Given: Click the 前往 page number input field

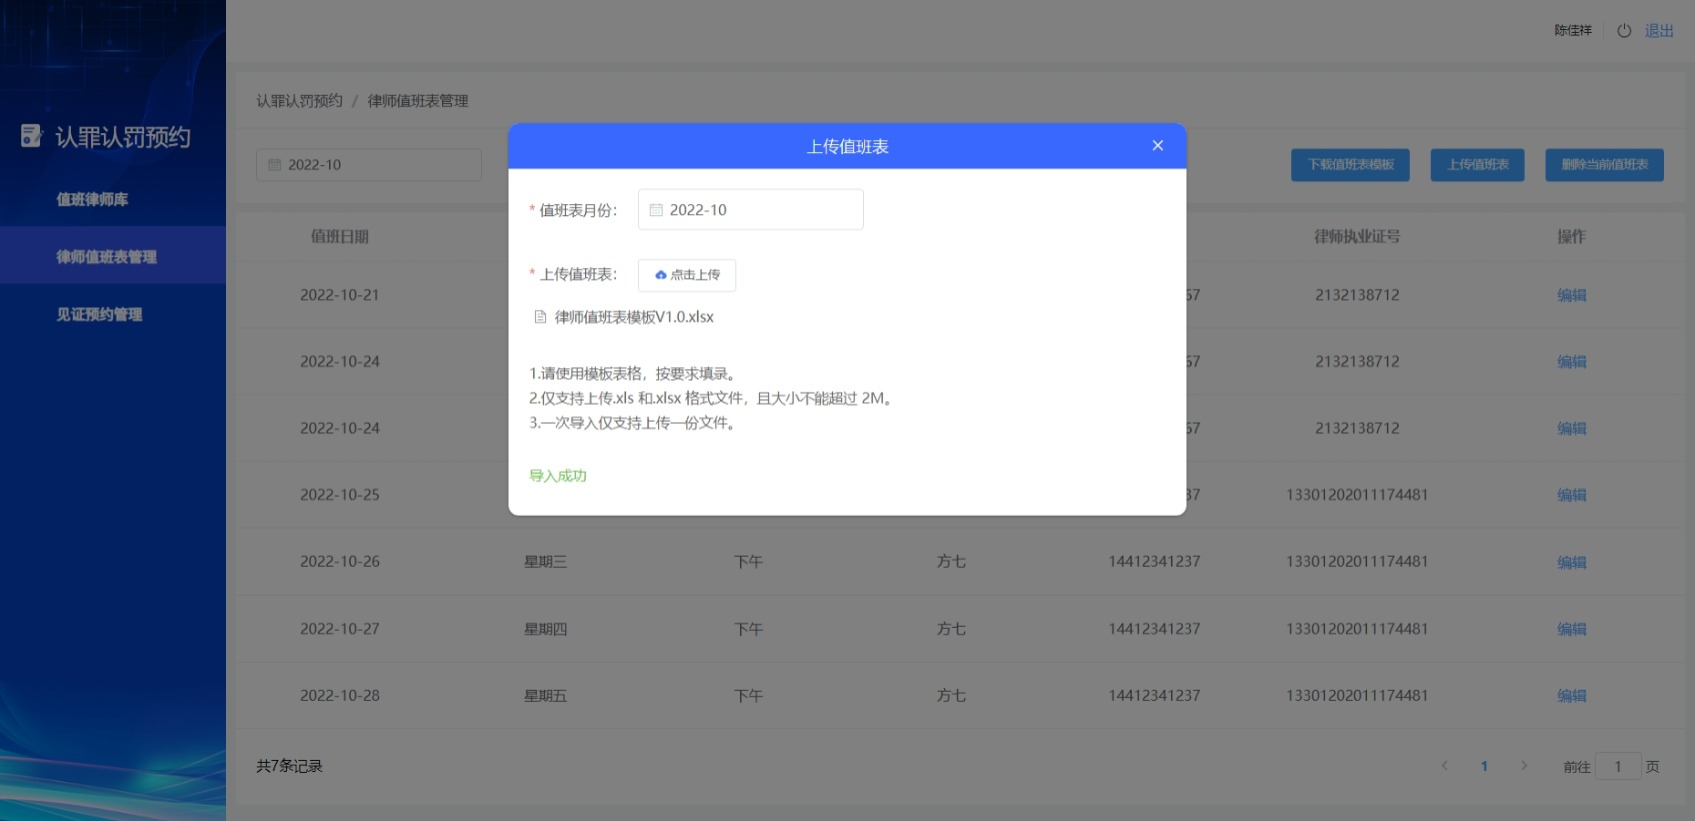Looking at the screenshot, I should 1617,767.
